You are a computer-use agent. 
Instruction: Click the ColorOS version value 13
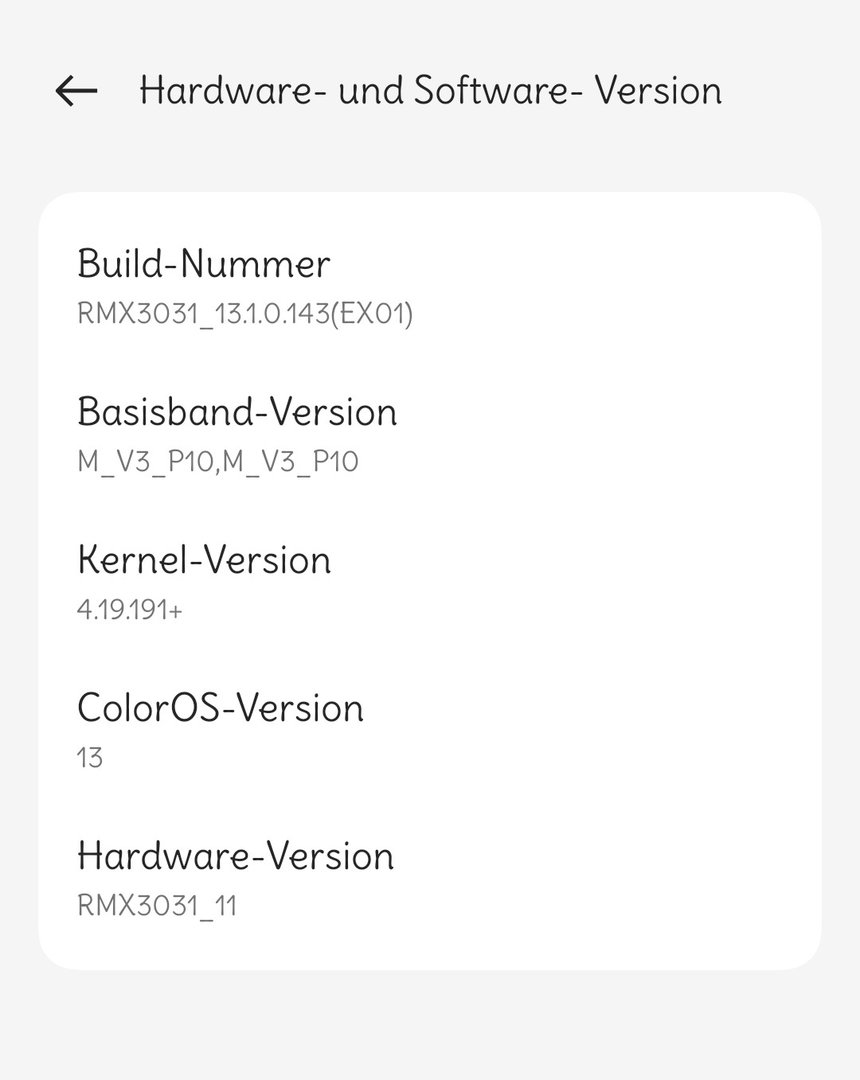coord(90,758)
